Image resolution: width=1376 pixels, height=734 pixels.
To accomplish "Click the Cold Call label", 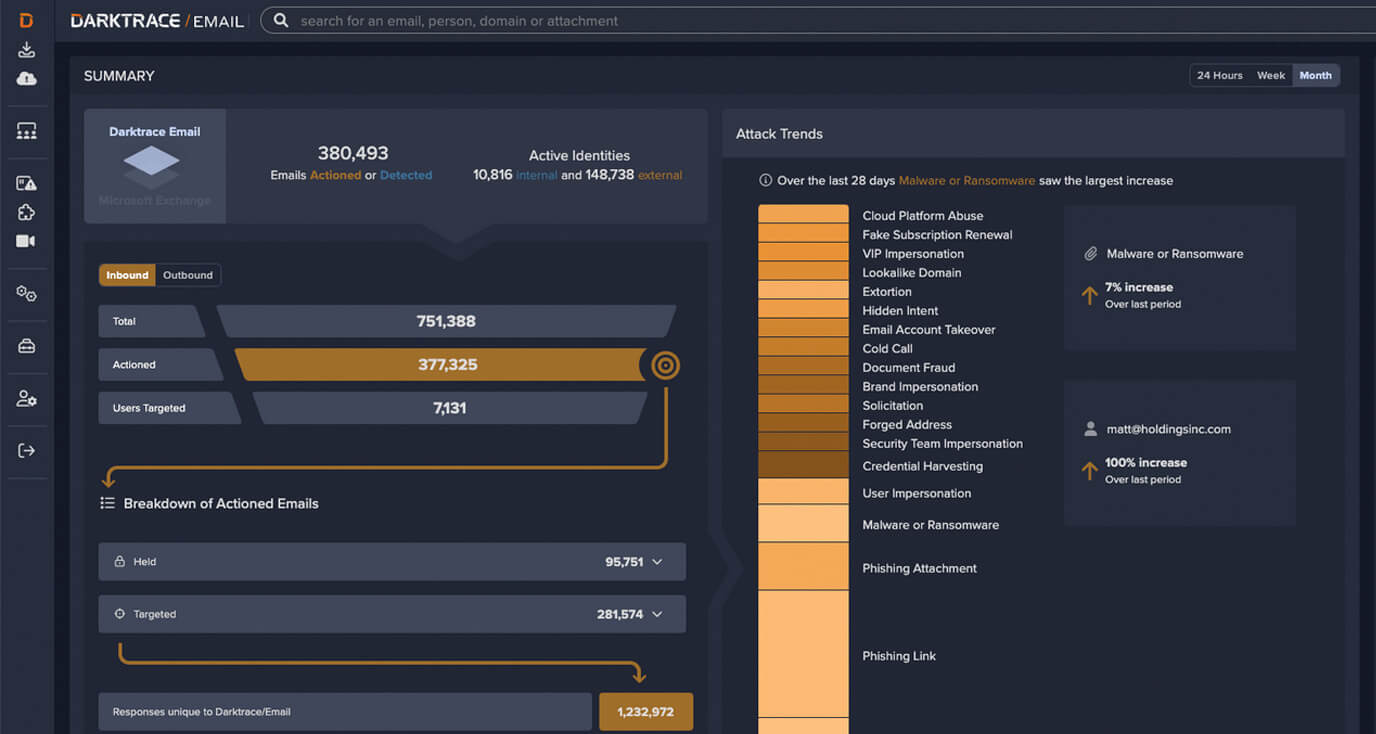I will 887,349.
